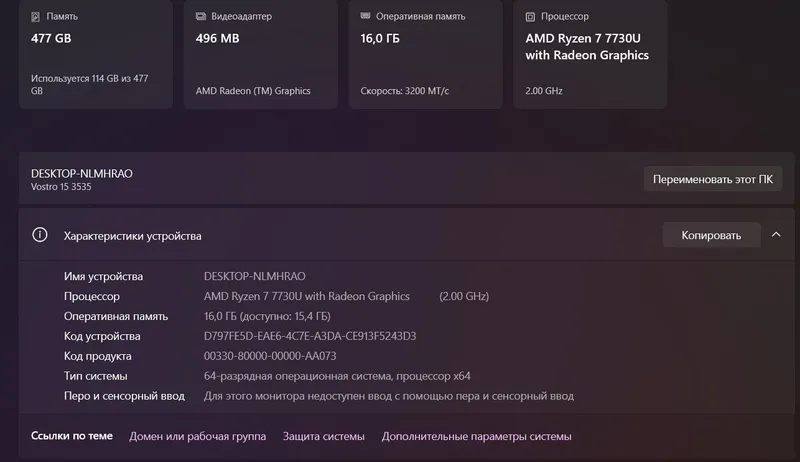Open Дополнительные параметры системы link
The width and height of the screenshot is (800, 462).
477,437
